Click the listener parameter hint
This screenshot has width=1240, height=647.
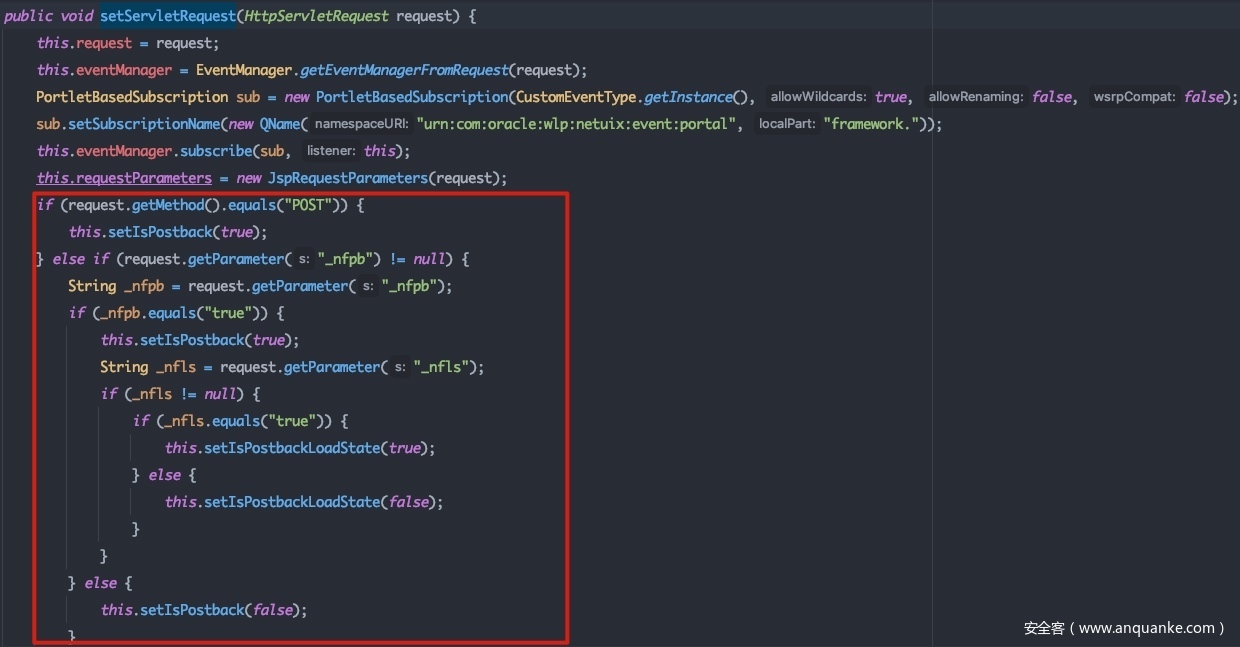point(330,151)
